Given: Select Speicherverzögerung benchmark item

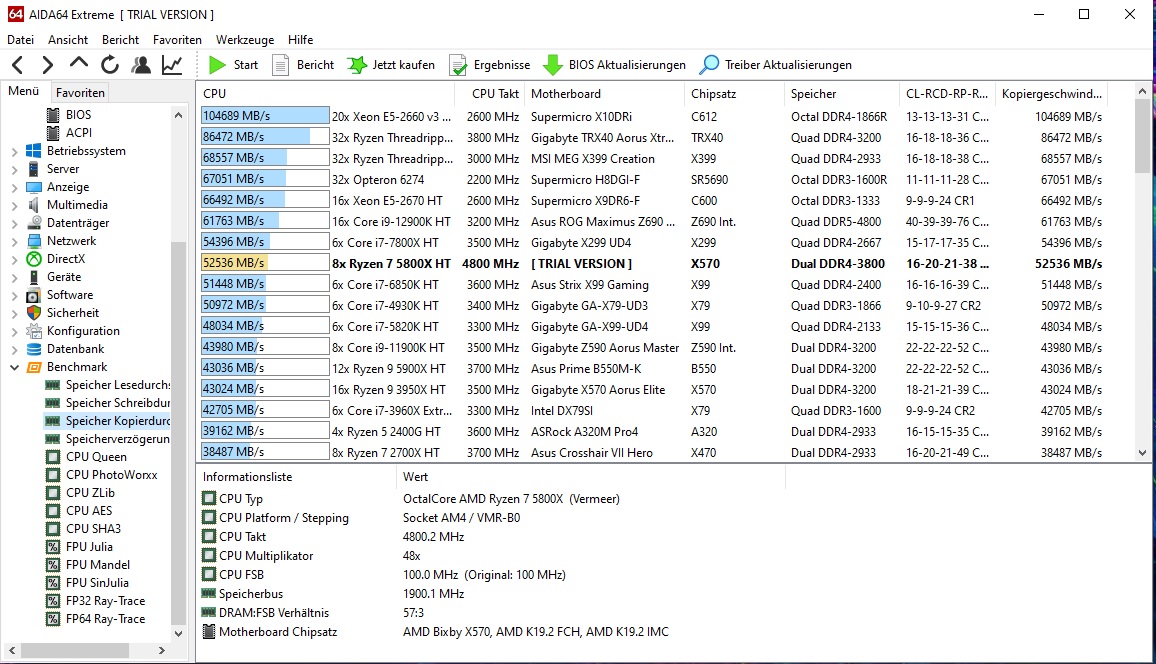Looking at the screenshot, I should [108, 439].
